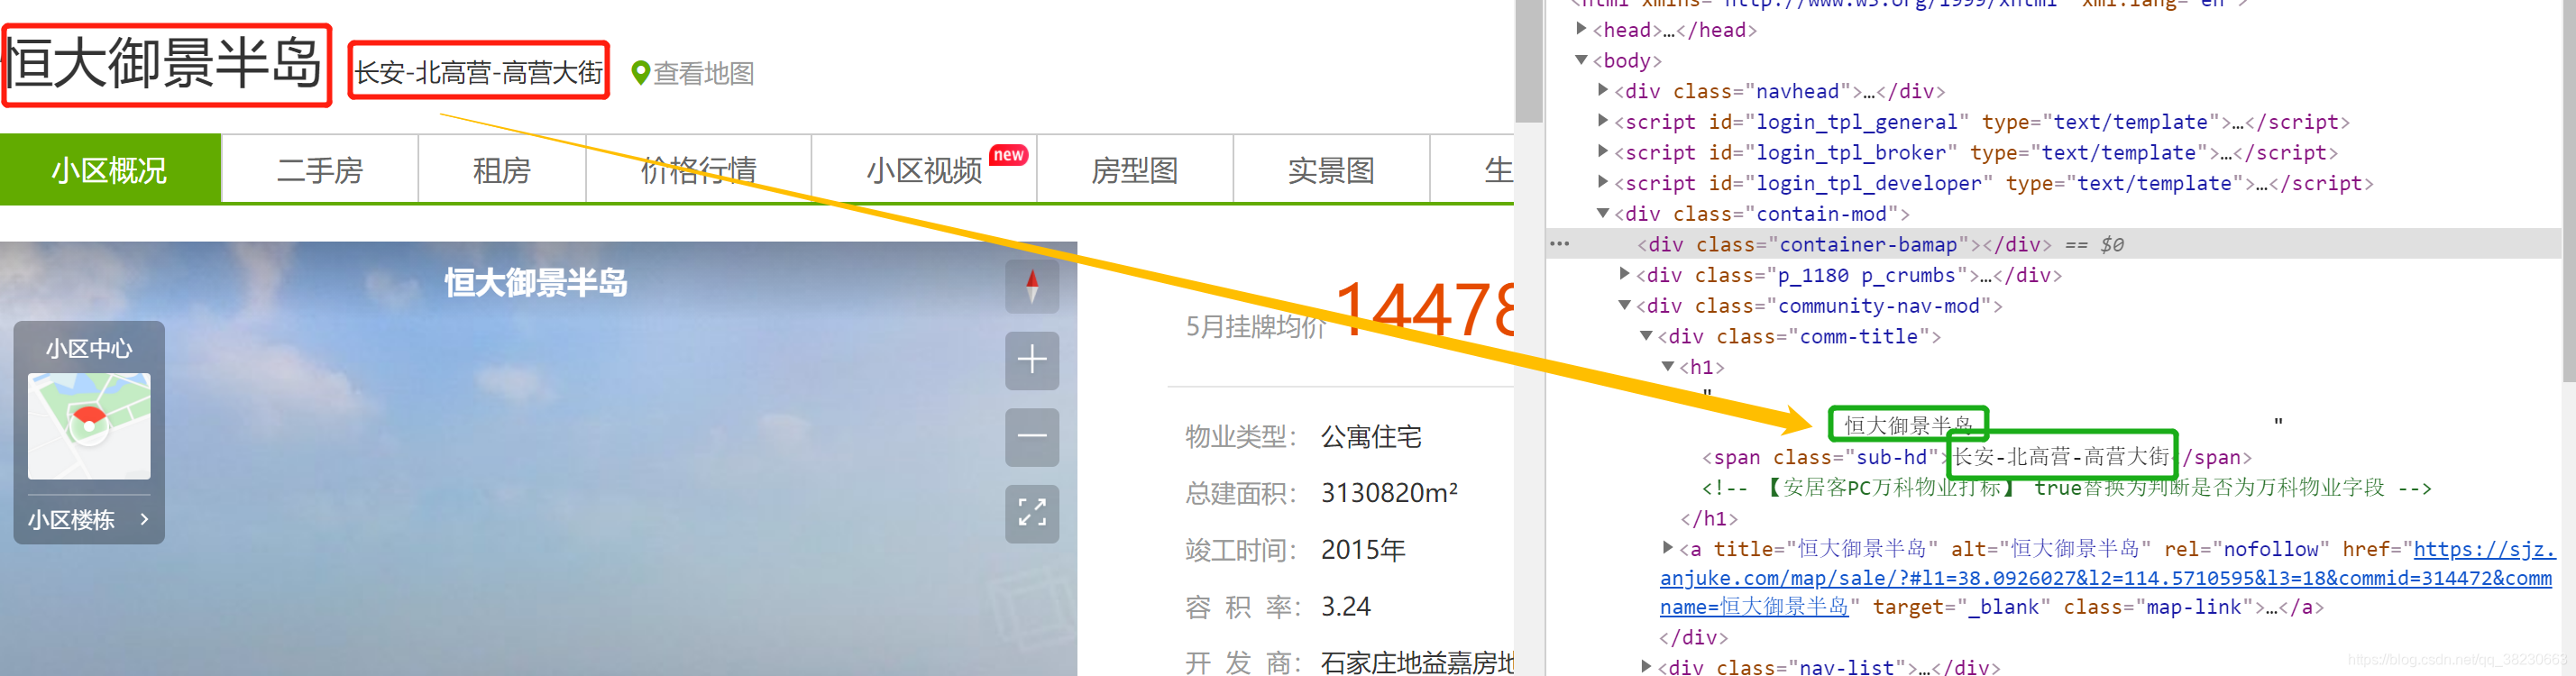Image resolution: width=2576 pixels, height=676 pixels.
Task: Click the 小区中心 map thumbnail
Action: click(89, 426)
